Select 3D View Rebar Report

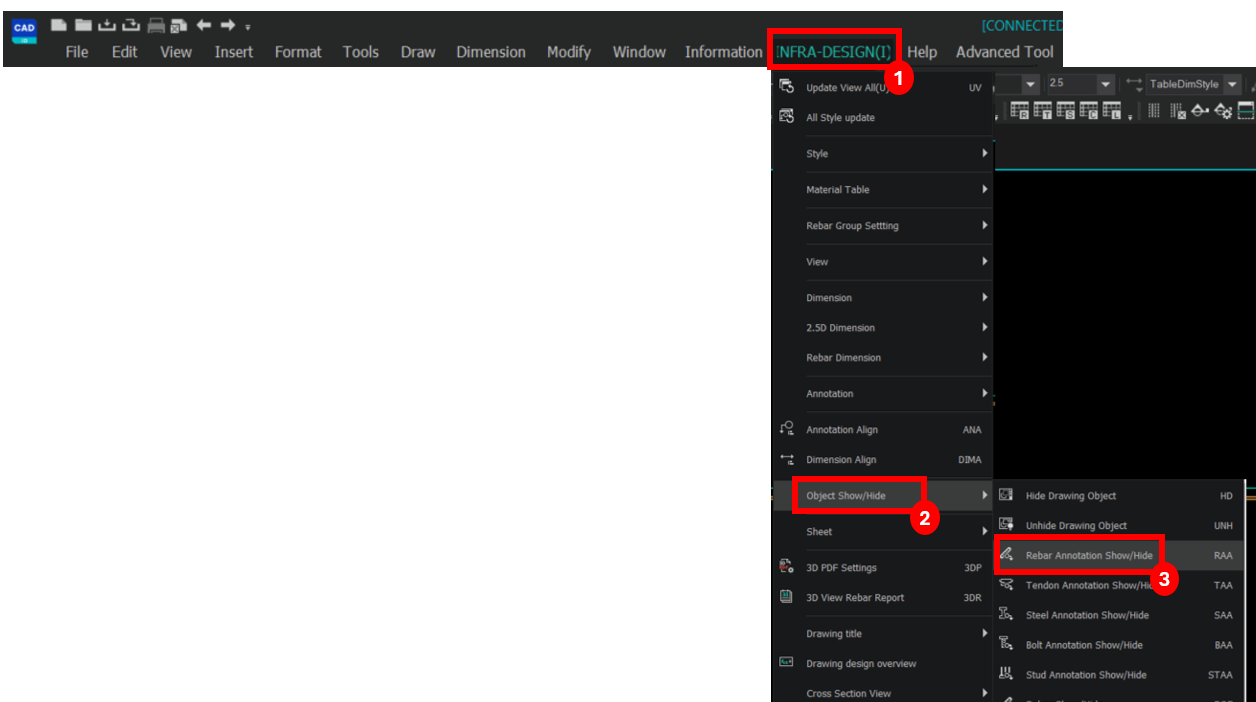pyautogui.click(x=883, y=598)
